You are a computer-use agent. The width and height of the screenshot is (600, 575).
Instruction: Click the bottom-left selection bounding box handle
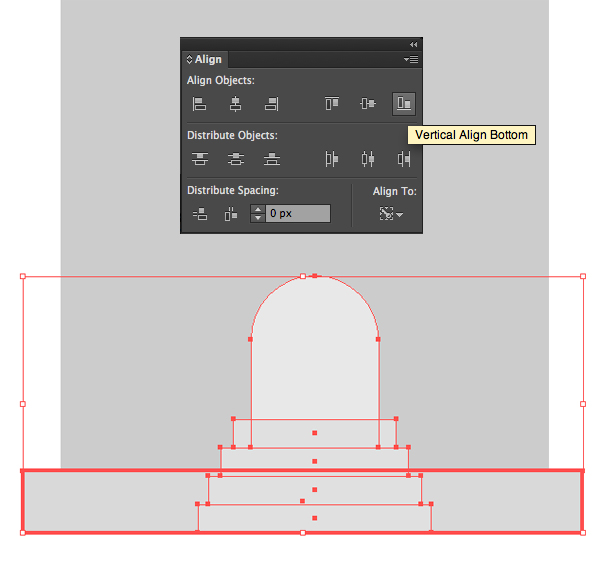coord(23,533)
